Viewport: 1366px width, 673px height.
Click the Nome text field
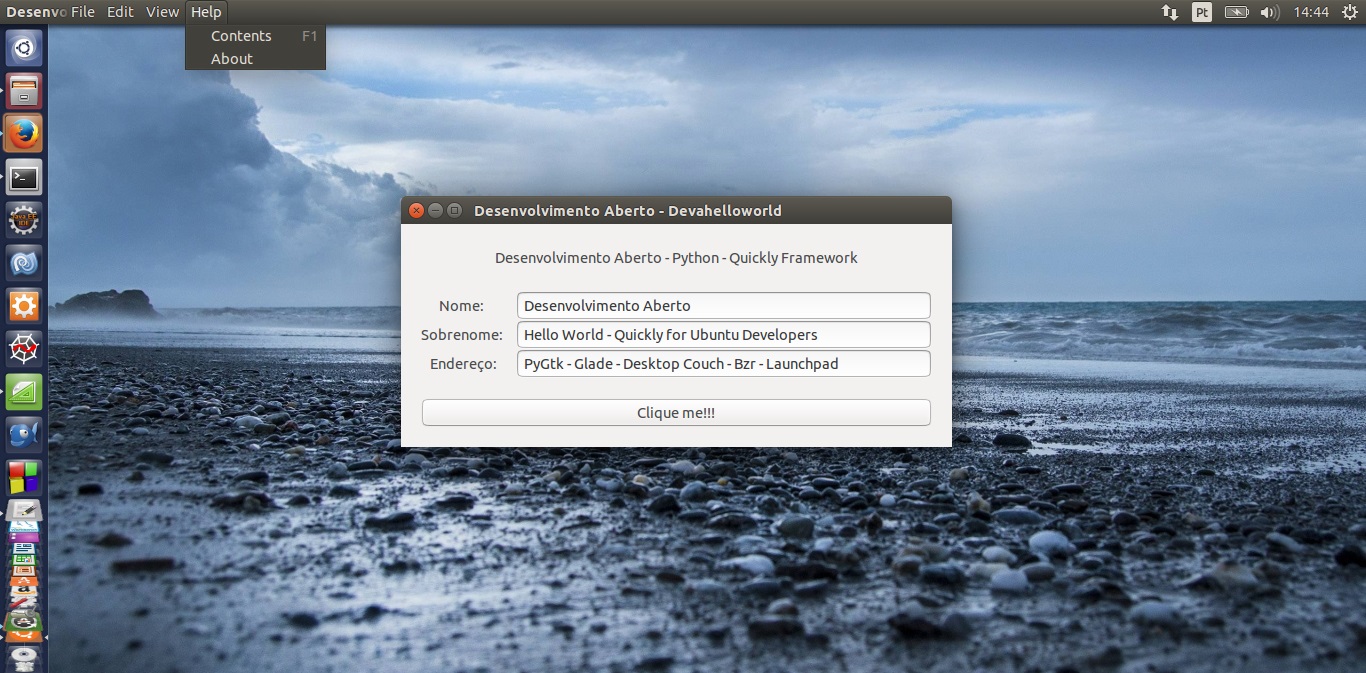723,306
